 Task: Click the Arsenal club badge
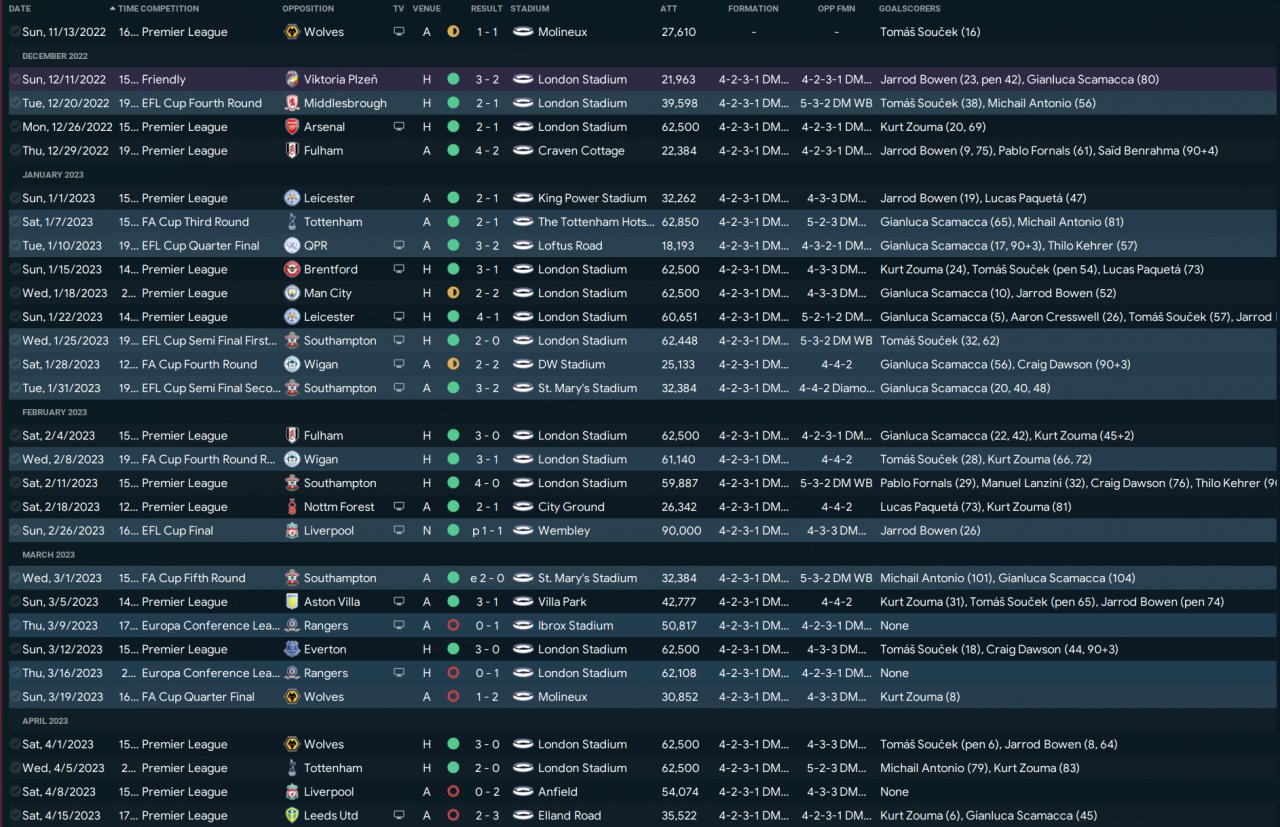tap(292, 128)
